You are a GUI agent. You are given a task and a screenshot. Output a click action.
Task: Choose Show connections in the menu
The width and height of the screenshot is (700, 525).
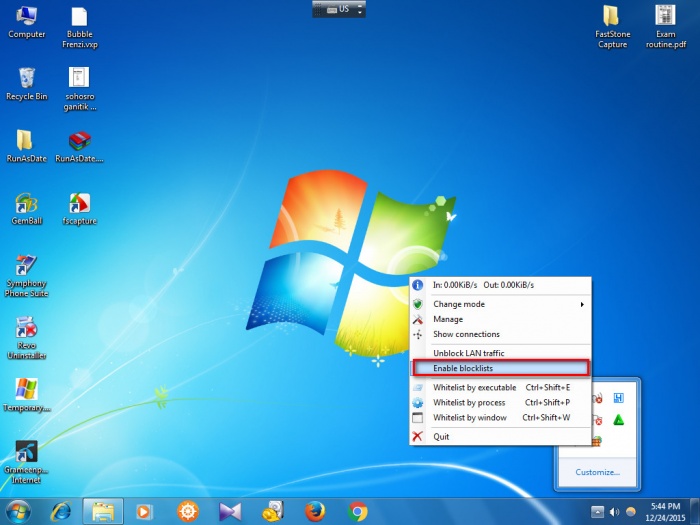tap(466, 334)
